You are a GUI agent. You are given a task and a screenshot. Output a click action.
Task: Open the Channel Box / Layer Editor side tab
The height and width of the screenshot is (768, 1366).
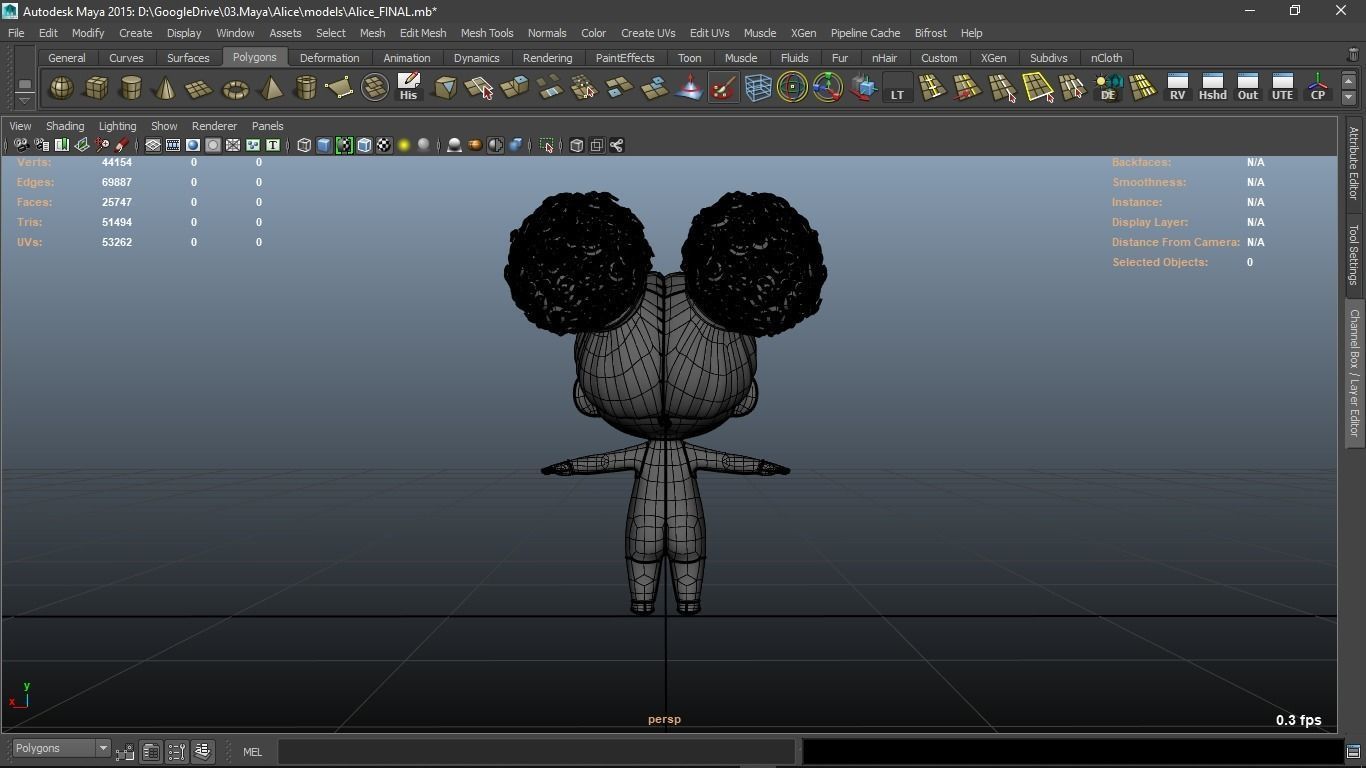pos(1354,373)
